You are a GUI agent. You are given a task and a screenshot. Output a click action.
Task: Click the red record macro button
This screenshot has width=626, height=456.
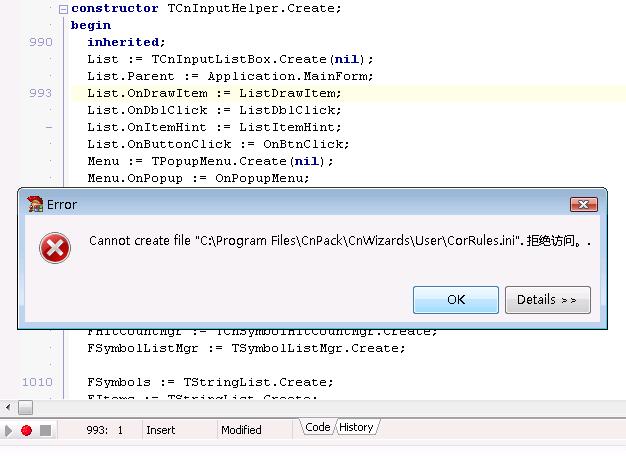pos(27,430)
